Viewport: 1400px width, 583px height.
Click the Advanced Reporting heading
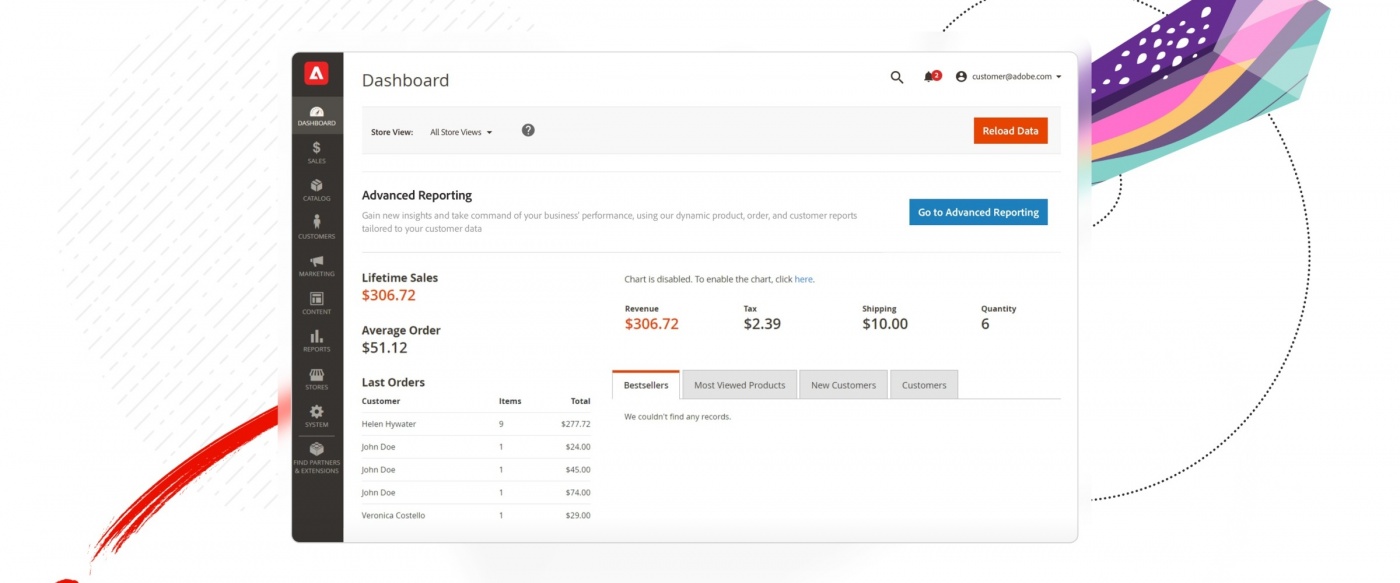coord(417,195)
